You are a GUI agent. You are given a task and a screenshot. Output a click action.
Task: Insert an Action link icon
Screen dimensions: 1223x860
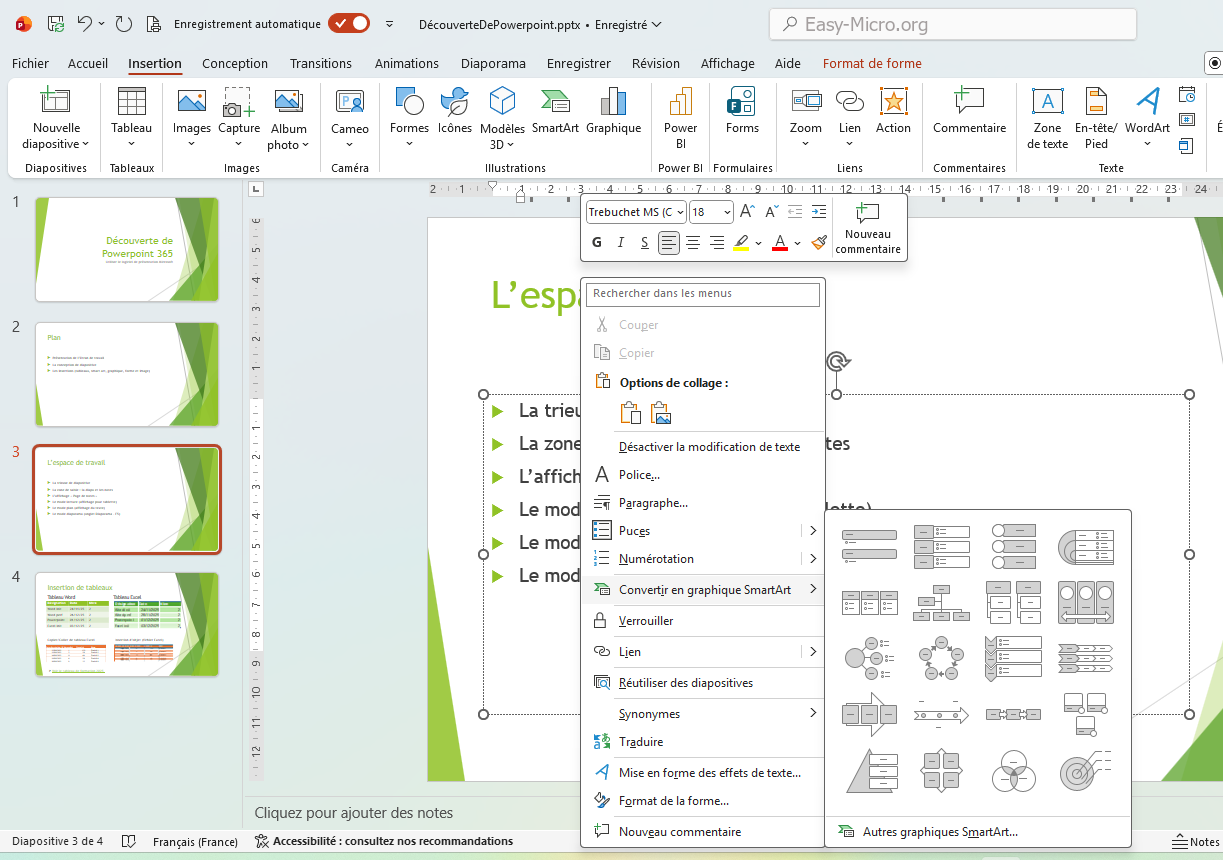[893, 110]
